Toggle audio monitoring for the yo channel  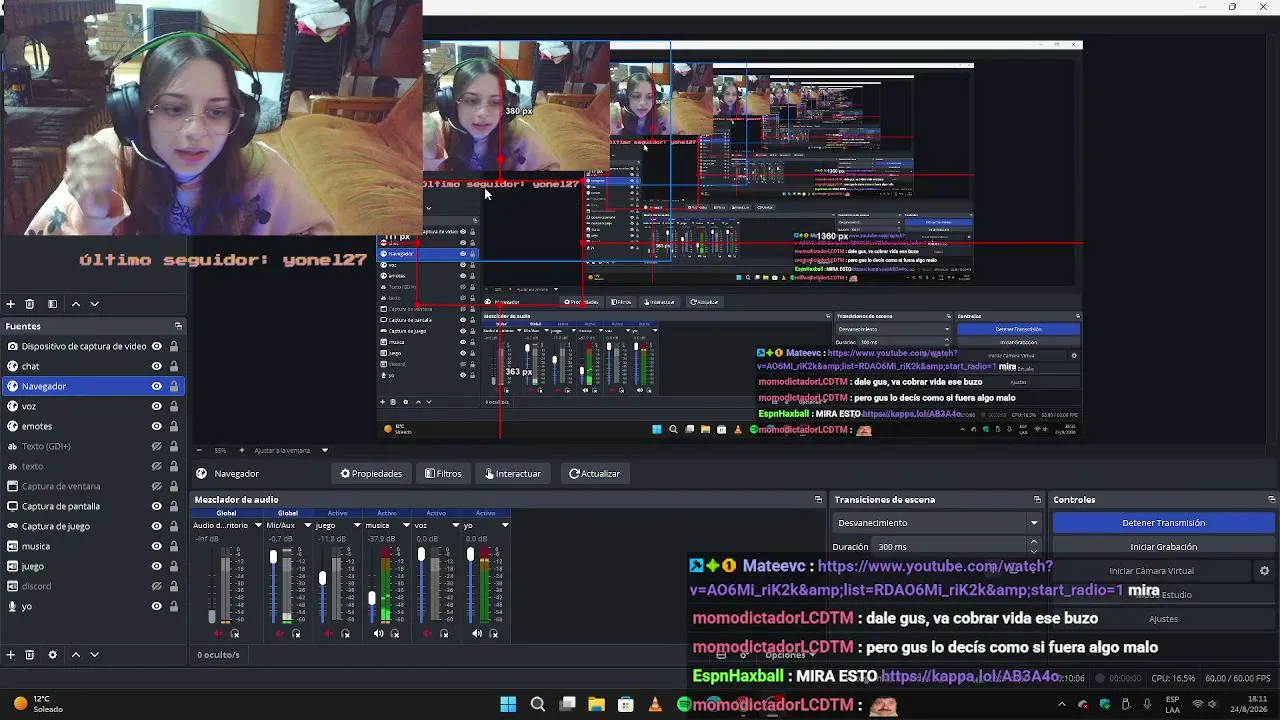tap(493, 633)
